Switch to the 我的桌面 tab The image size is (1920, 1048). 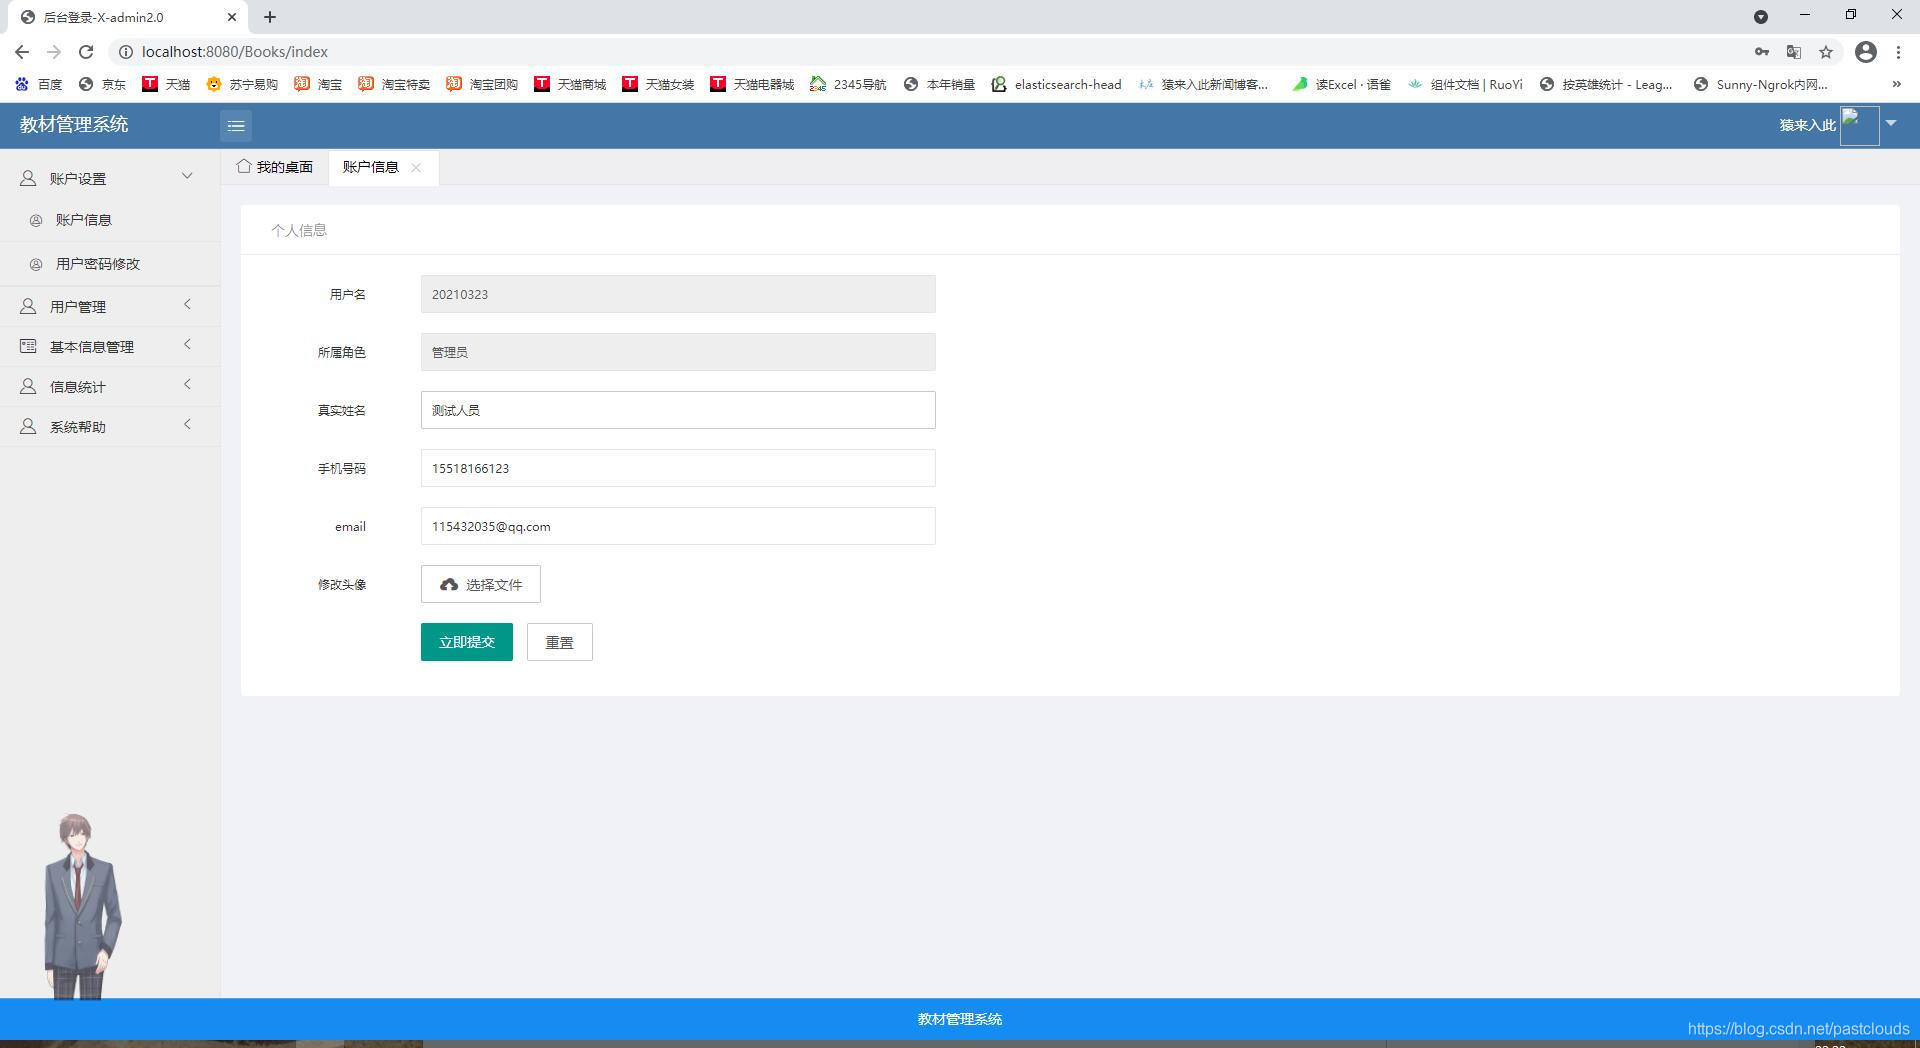pyautogui.click(x=275, y=167)
